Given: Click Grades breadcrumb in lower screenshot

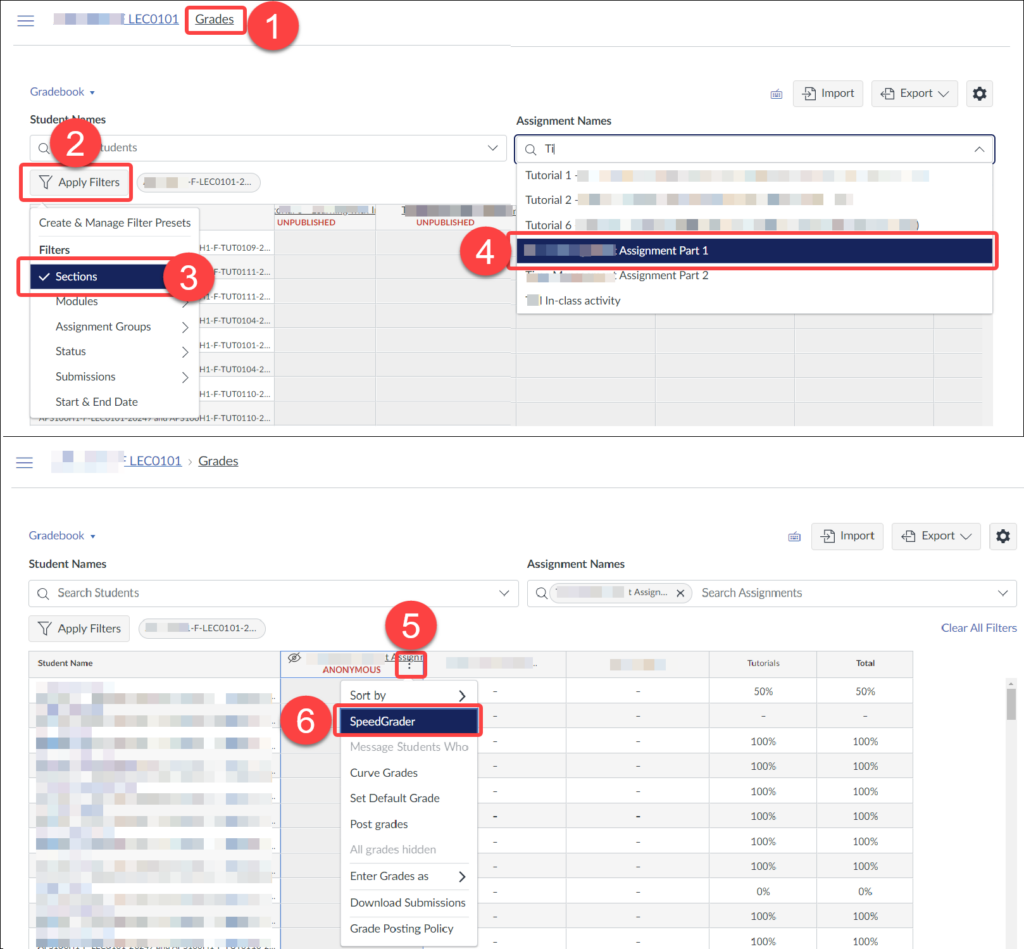Looking at the screenshot, I should 218,461.
